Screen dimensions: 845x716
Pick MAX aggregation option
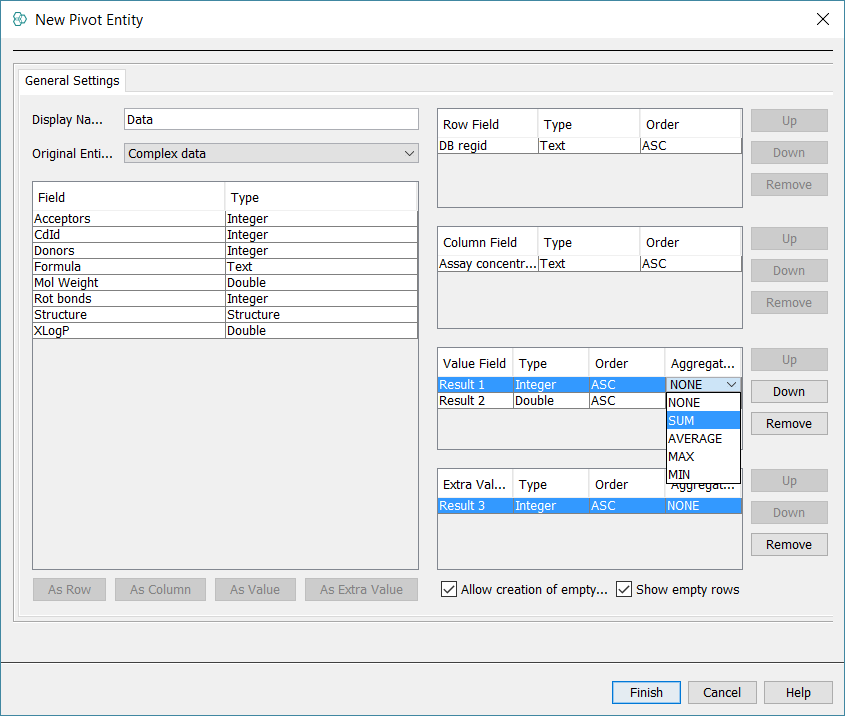click(x=703, y=457)
